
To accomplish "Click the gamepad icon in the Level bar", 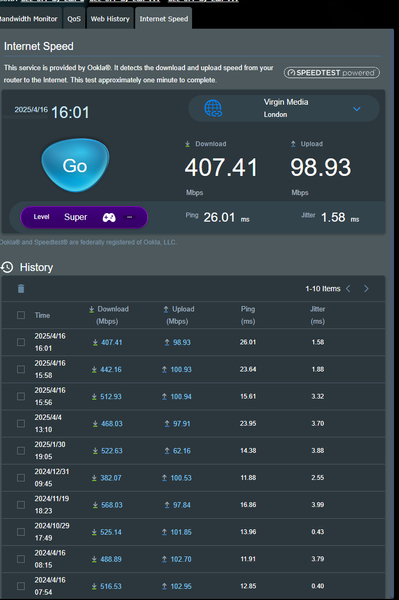I will (109, 217).
